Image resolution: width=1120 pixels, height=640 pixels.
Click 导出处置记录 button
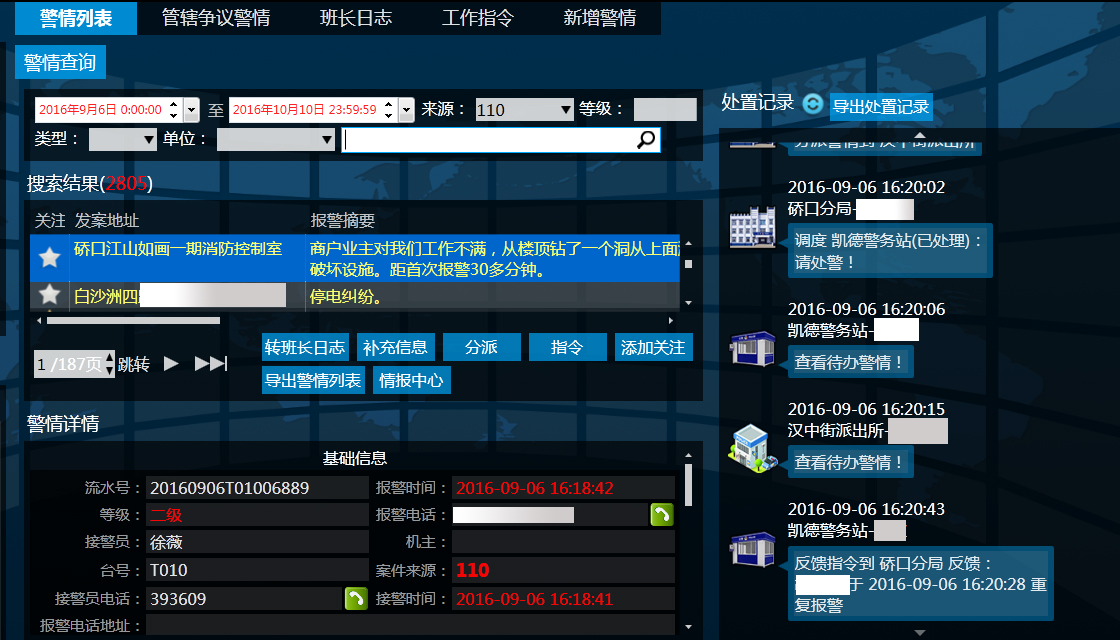coord(881,106)
